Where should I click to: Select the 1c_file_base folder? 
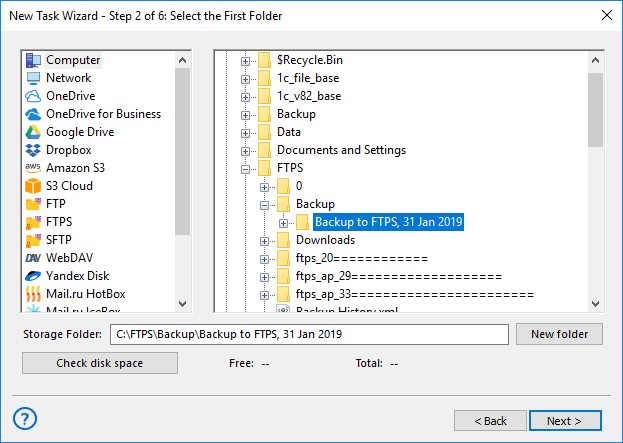[308, 78]
